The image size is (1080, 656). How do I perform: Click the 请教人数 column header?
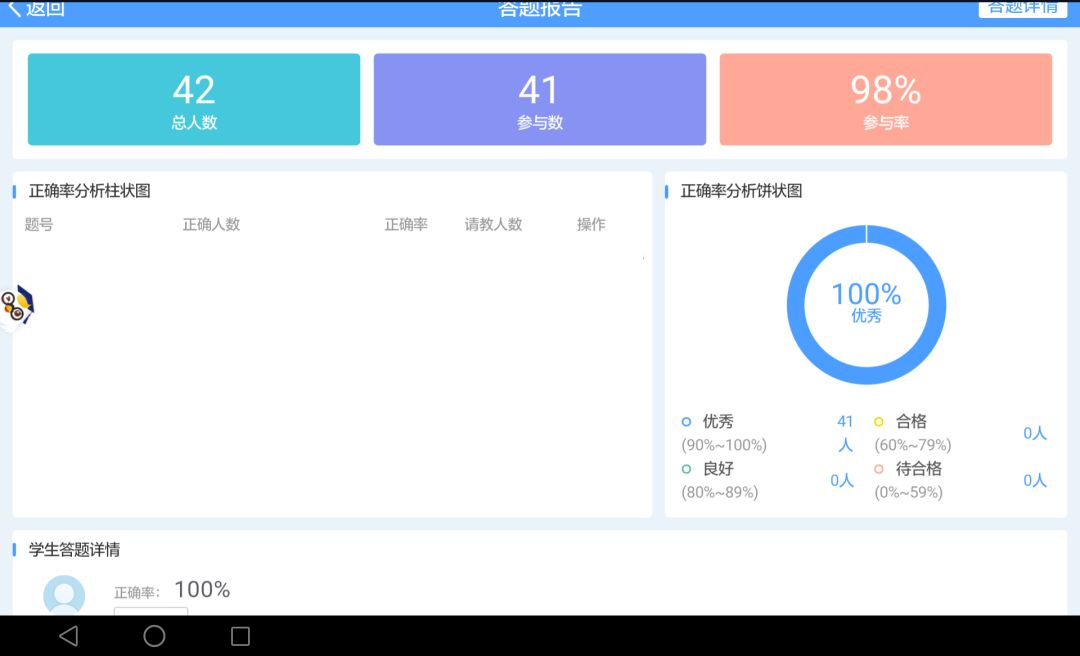coord(493,225)
